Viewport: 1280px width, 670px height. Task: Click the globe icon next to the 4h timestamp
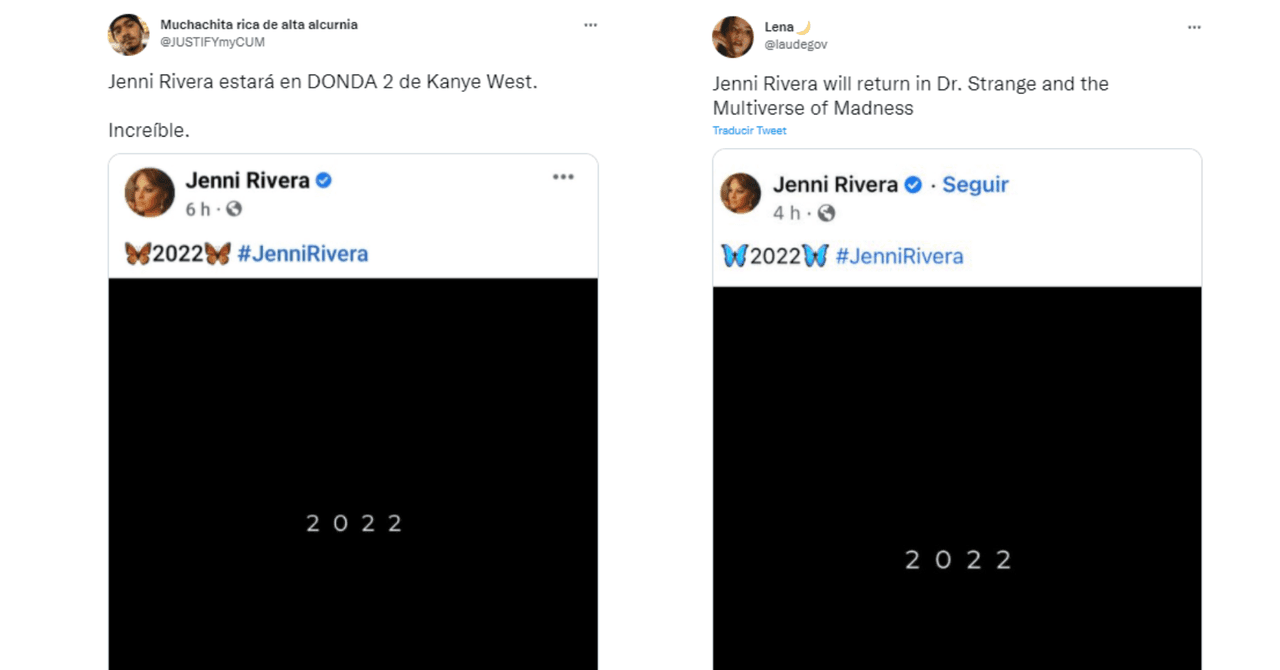[x=828, y=213]
